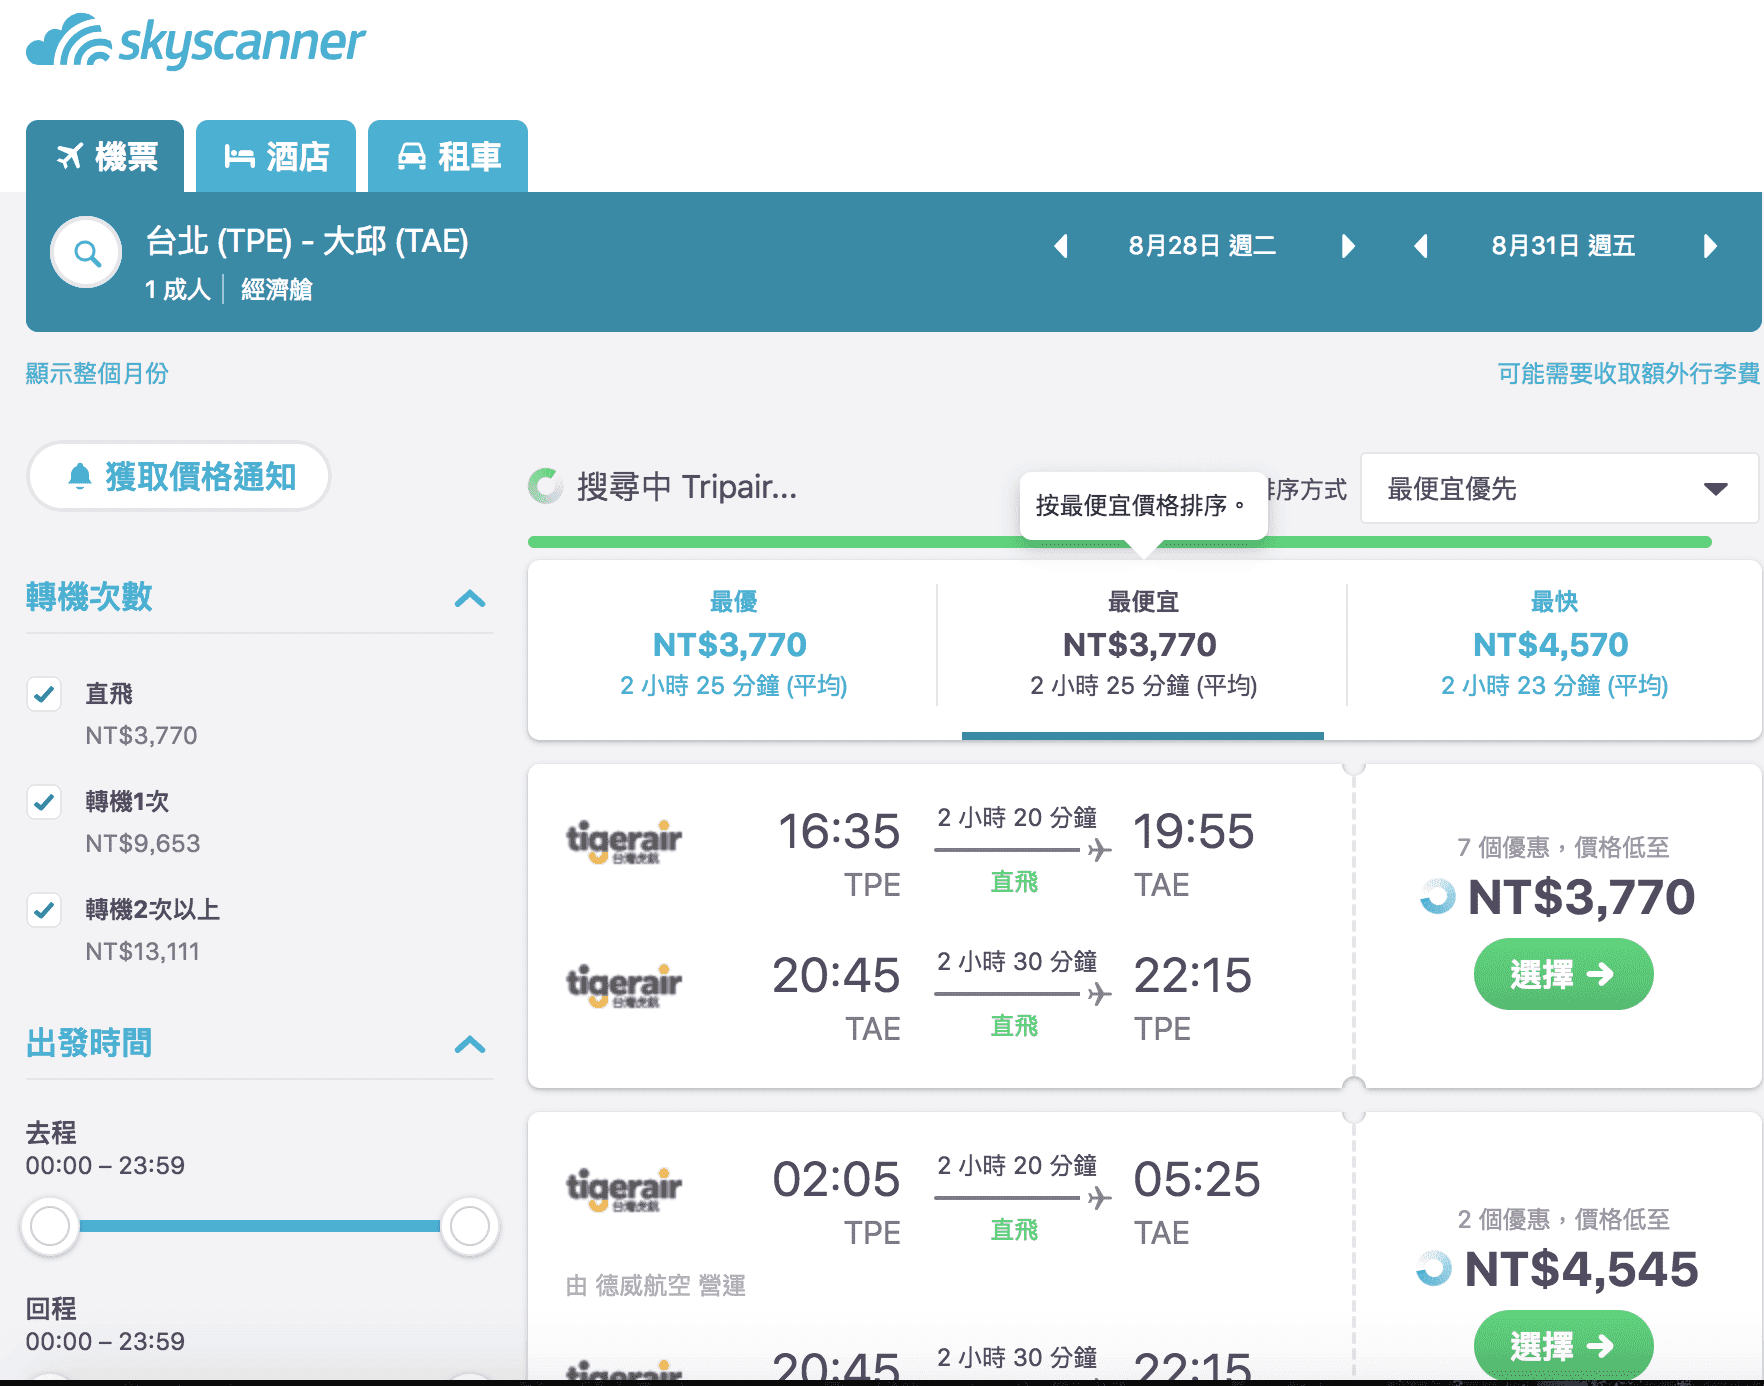The image size is (1764, 1386).
Task: Uncheck the 轉機1次 one-stop filter
Action: pos(44,802)
